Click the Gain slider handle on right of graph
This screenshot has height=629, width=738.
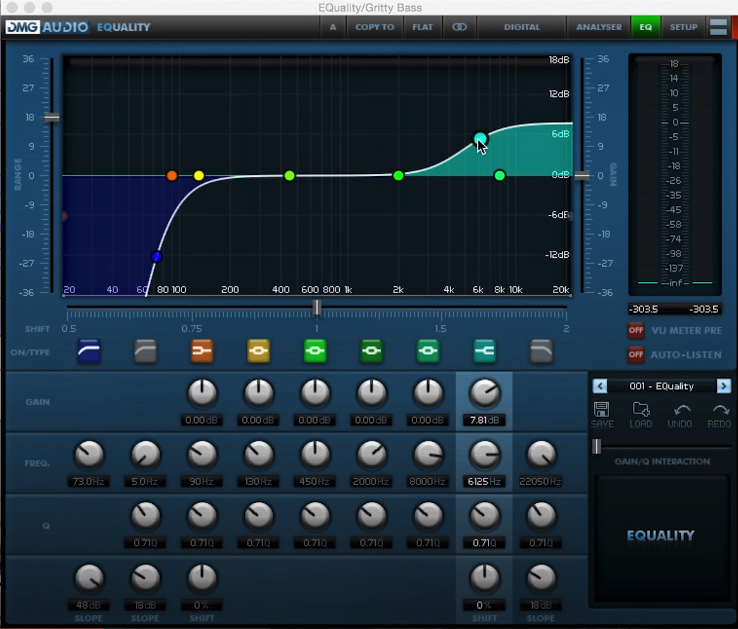(x=582, y=176)
